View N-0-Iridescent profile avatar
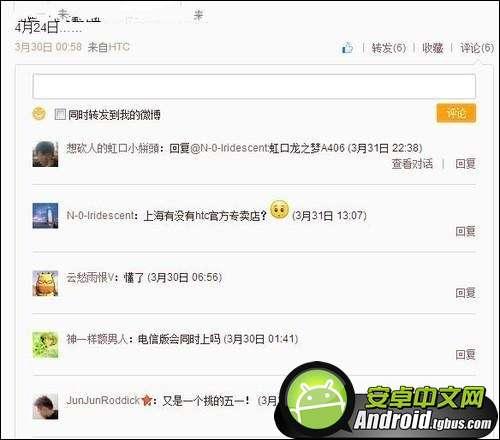This screenshot has width=500, height=440. tap(45, 216)
